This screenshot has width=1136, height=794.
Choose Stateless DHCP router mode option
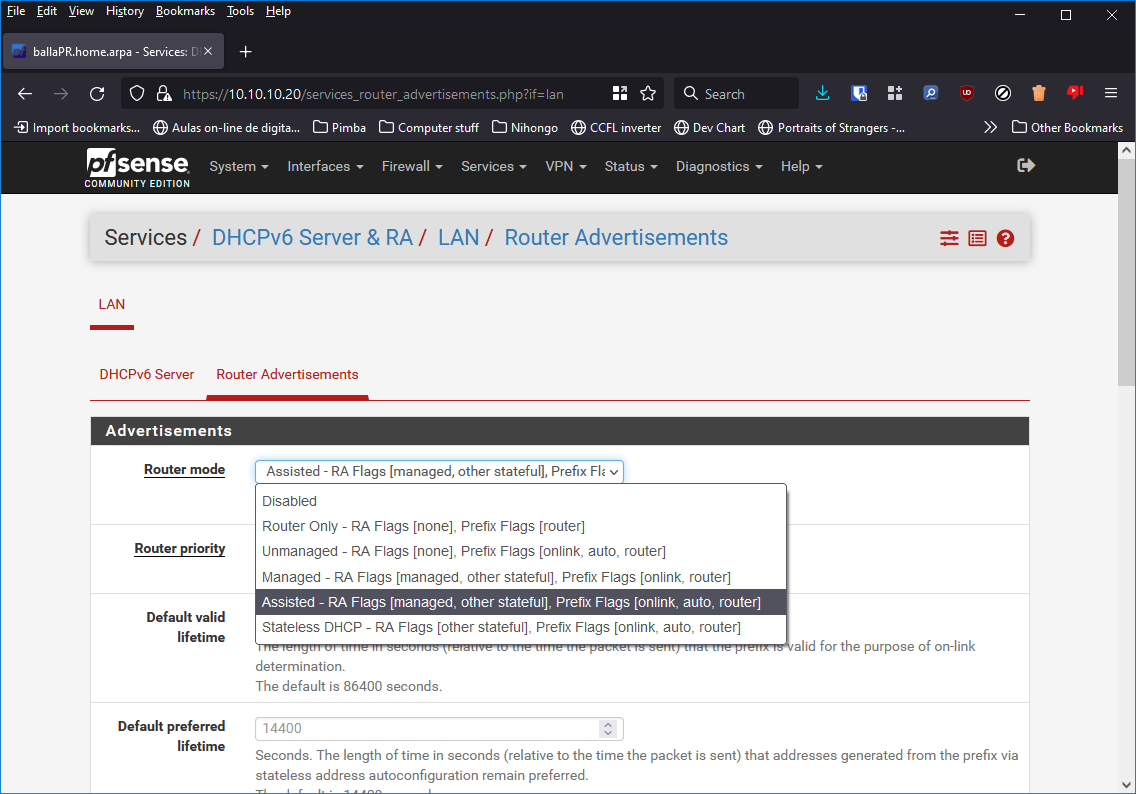click(x=501, y=627)
